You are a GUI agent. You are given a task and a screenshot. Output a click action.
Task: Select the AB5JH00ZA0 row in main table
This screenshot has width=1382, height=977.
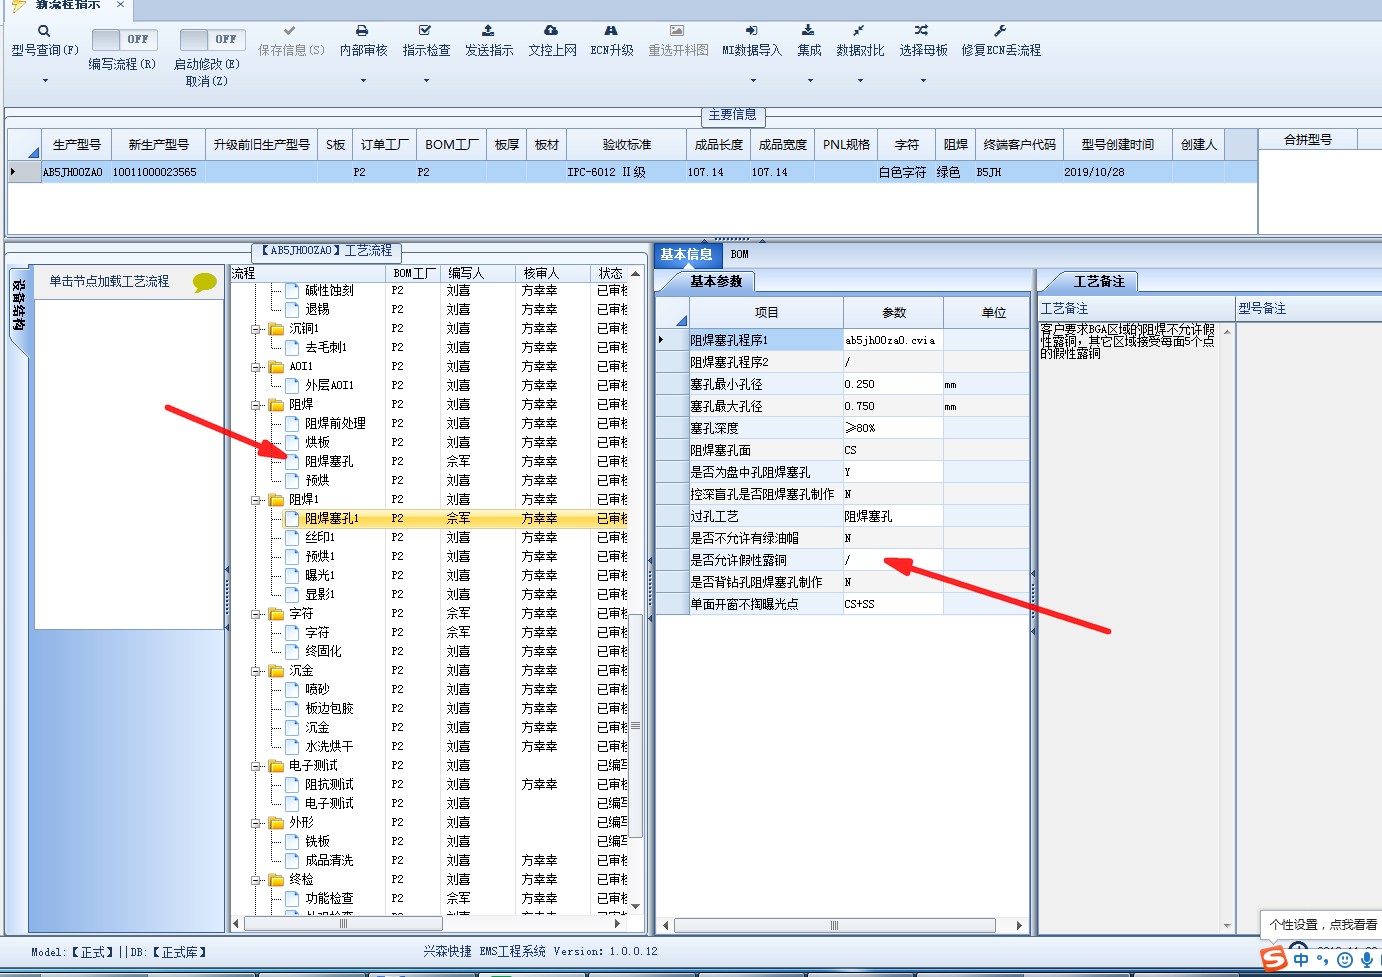[x=632, y=172]
